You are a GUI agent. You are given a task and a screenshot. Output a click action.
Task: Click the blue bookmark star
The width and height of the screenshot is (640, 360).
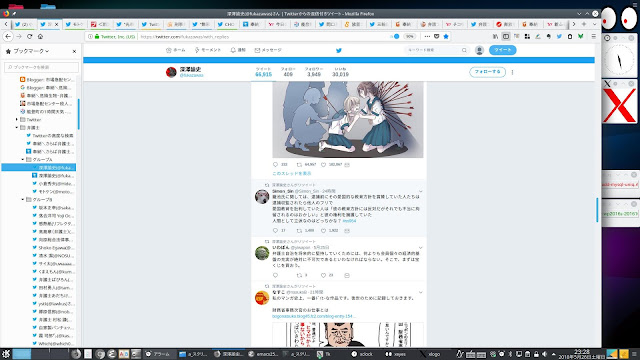coord(446,36)
